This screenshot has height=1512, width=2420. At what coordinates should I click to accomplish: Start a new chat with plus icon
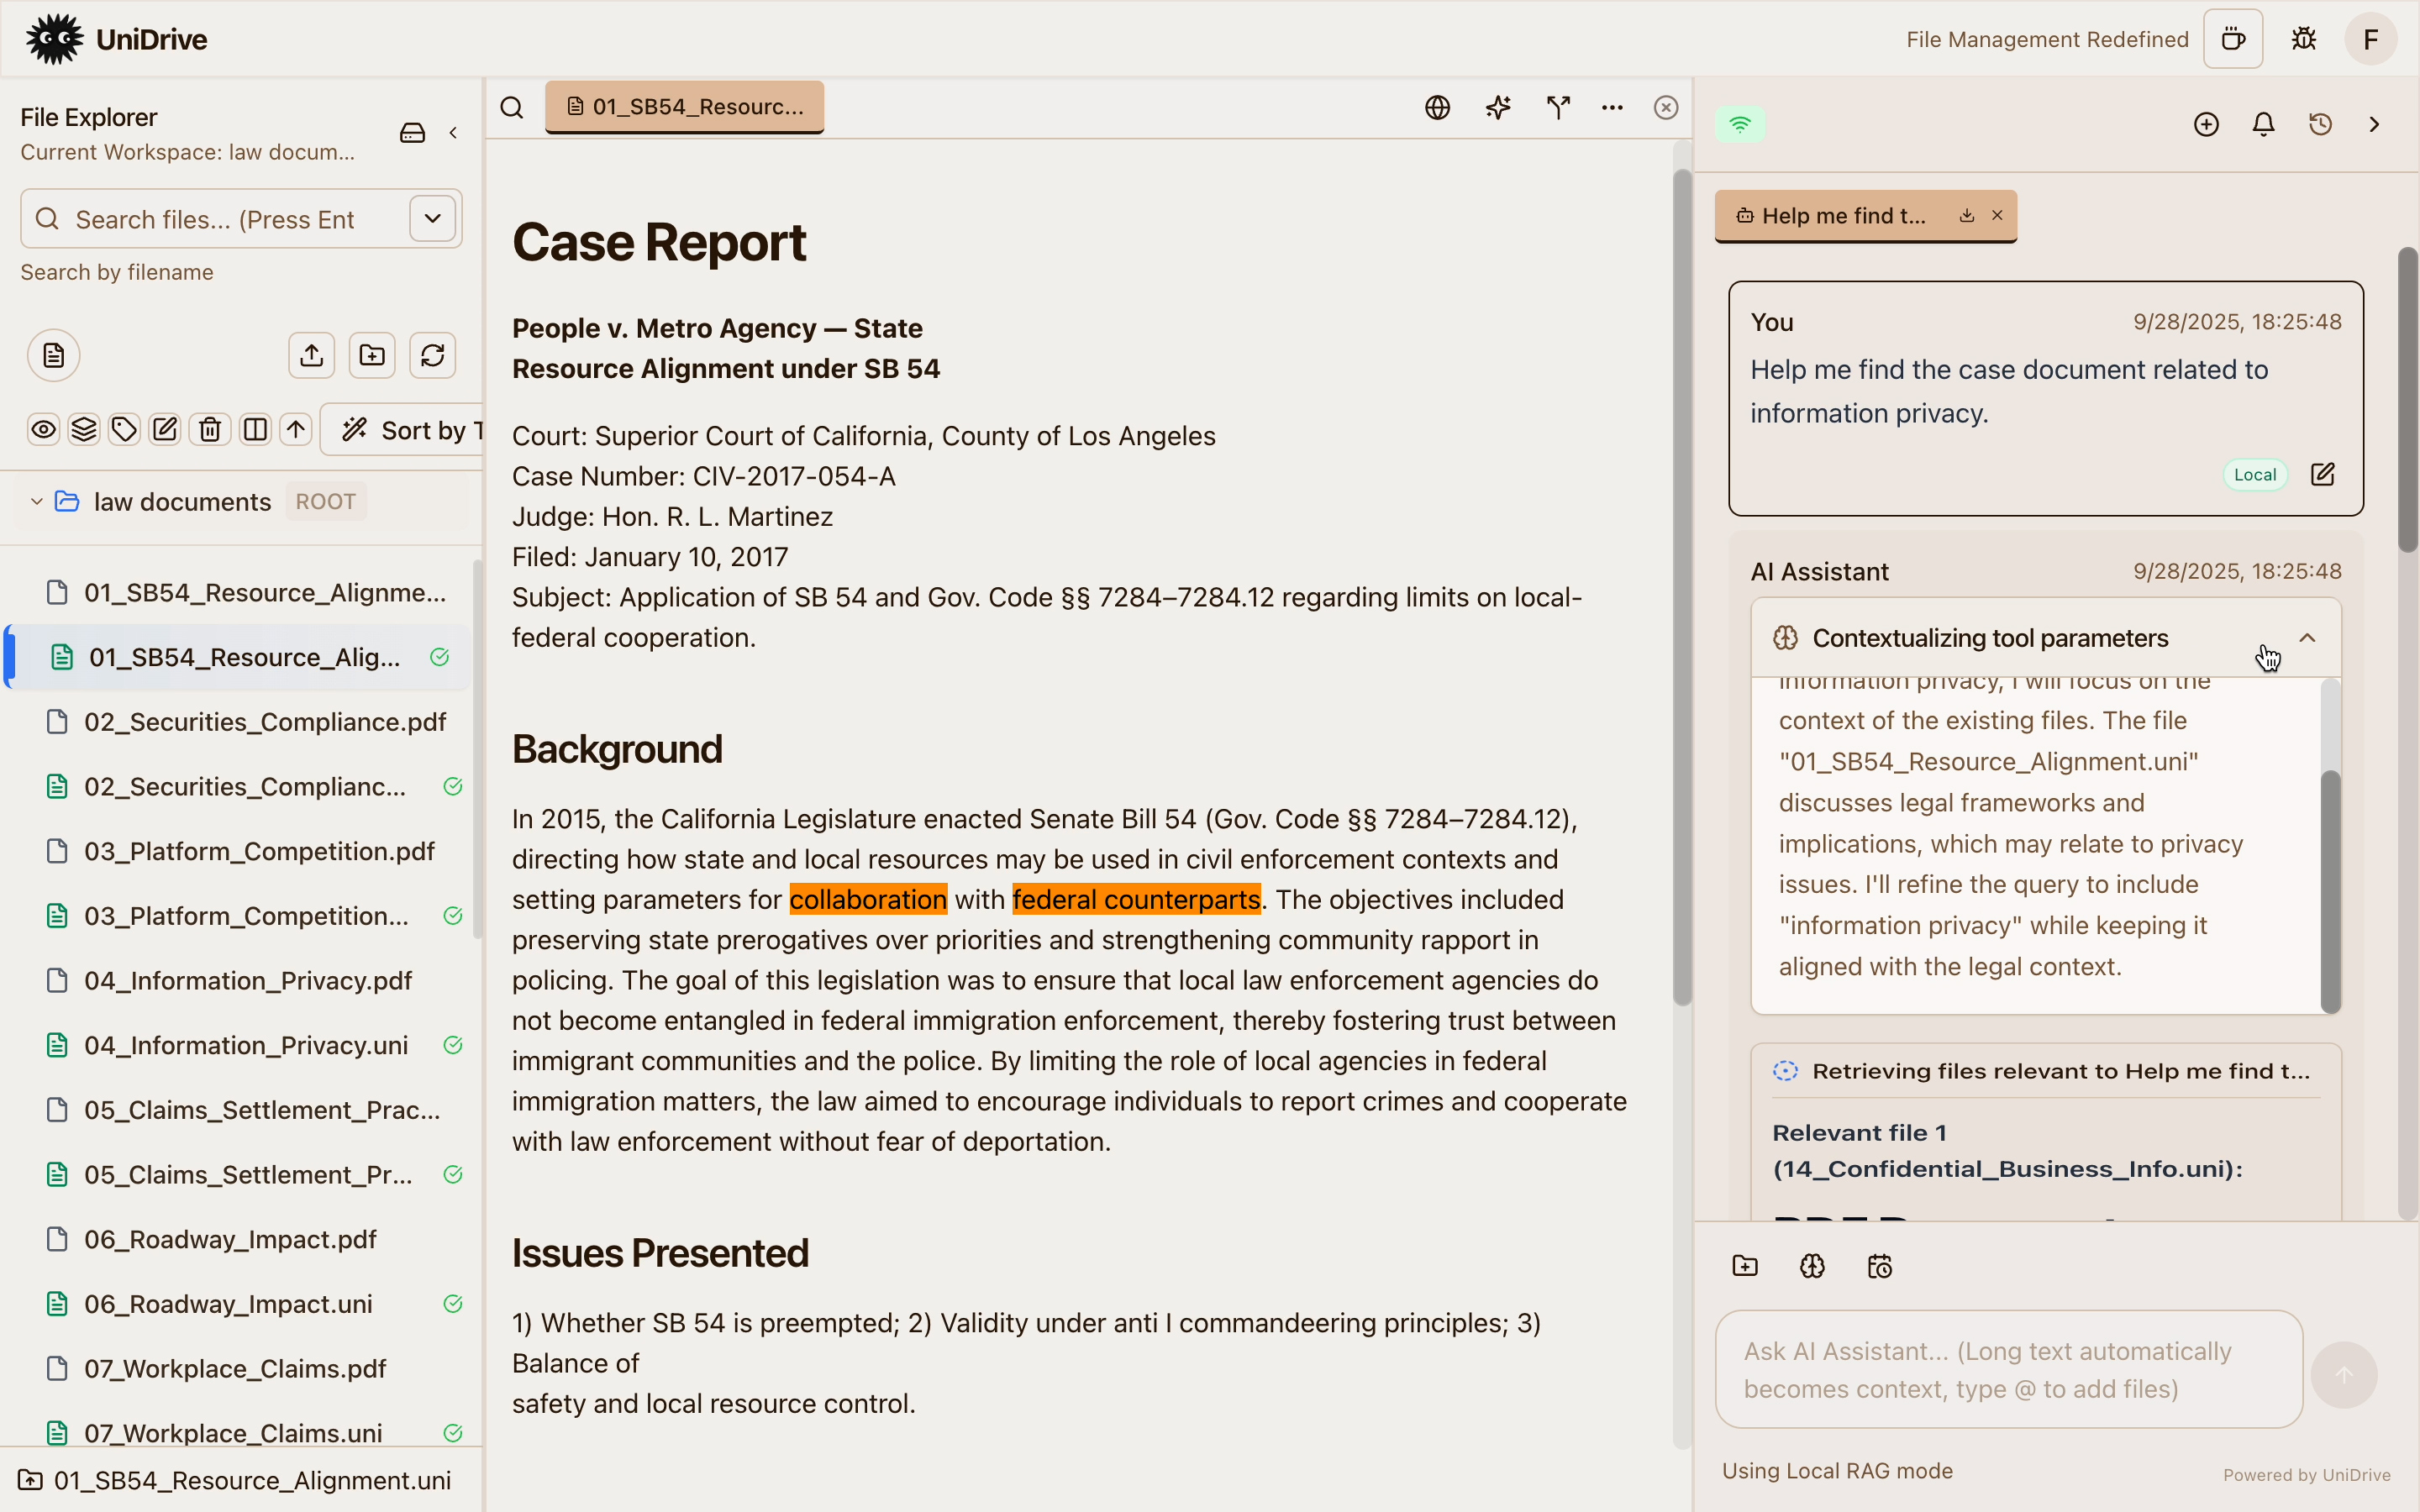(2206, 124)
